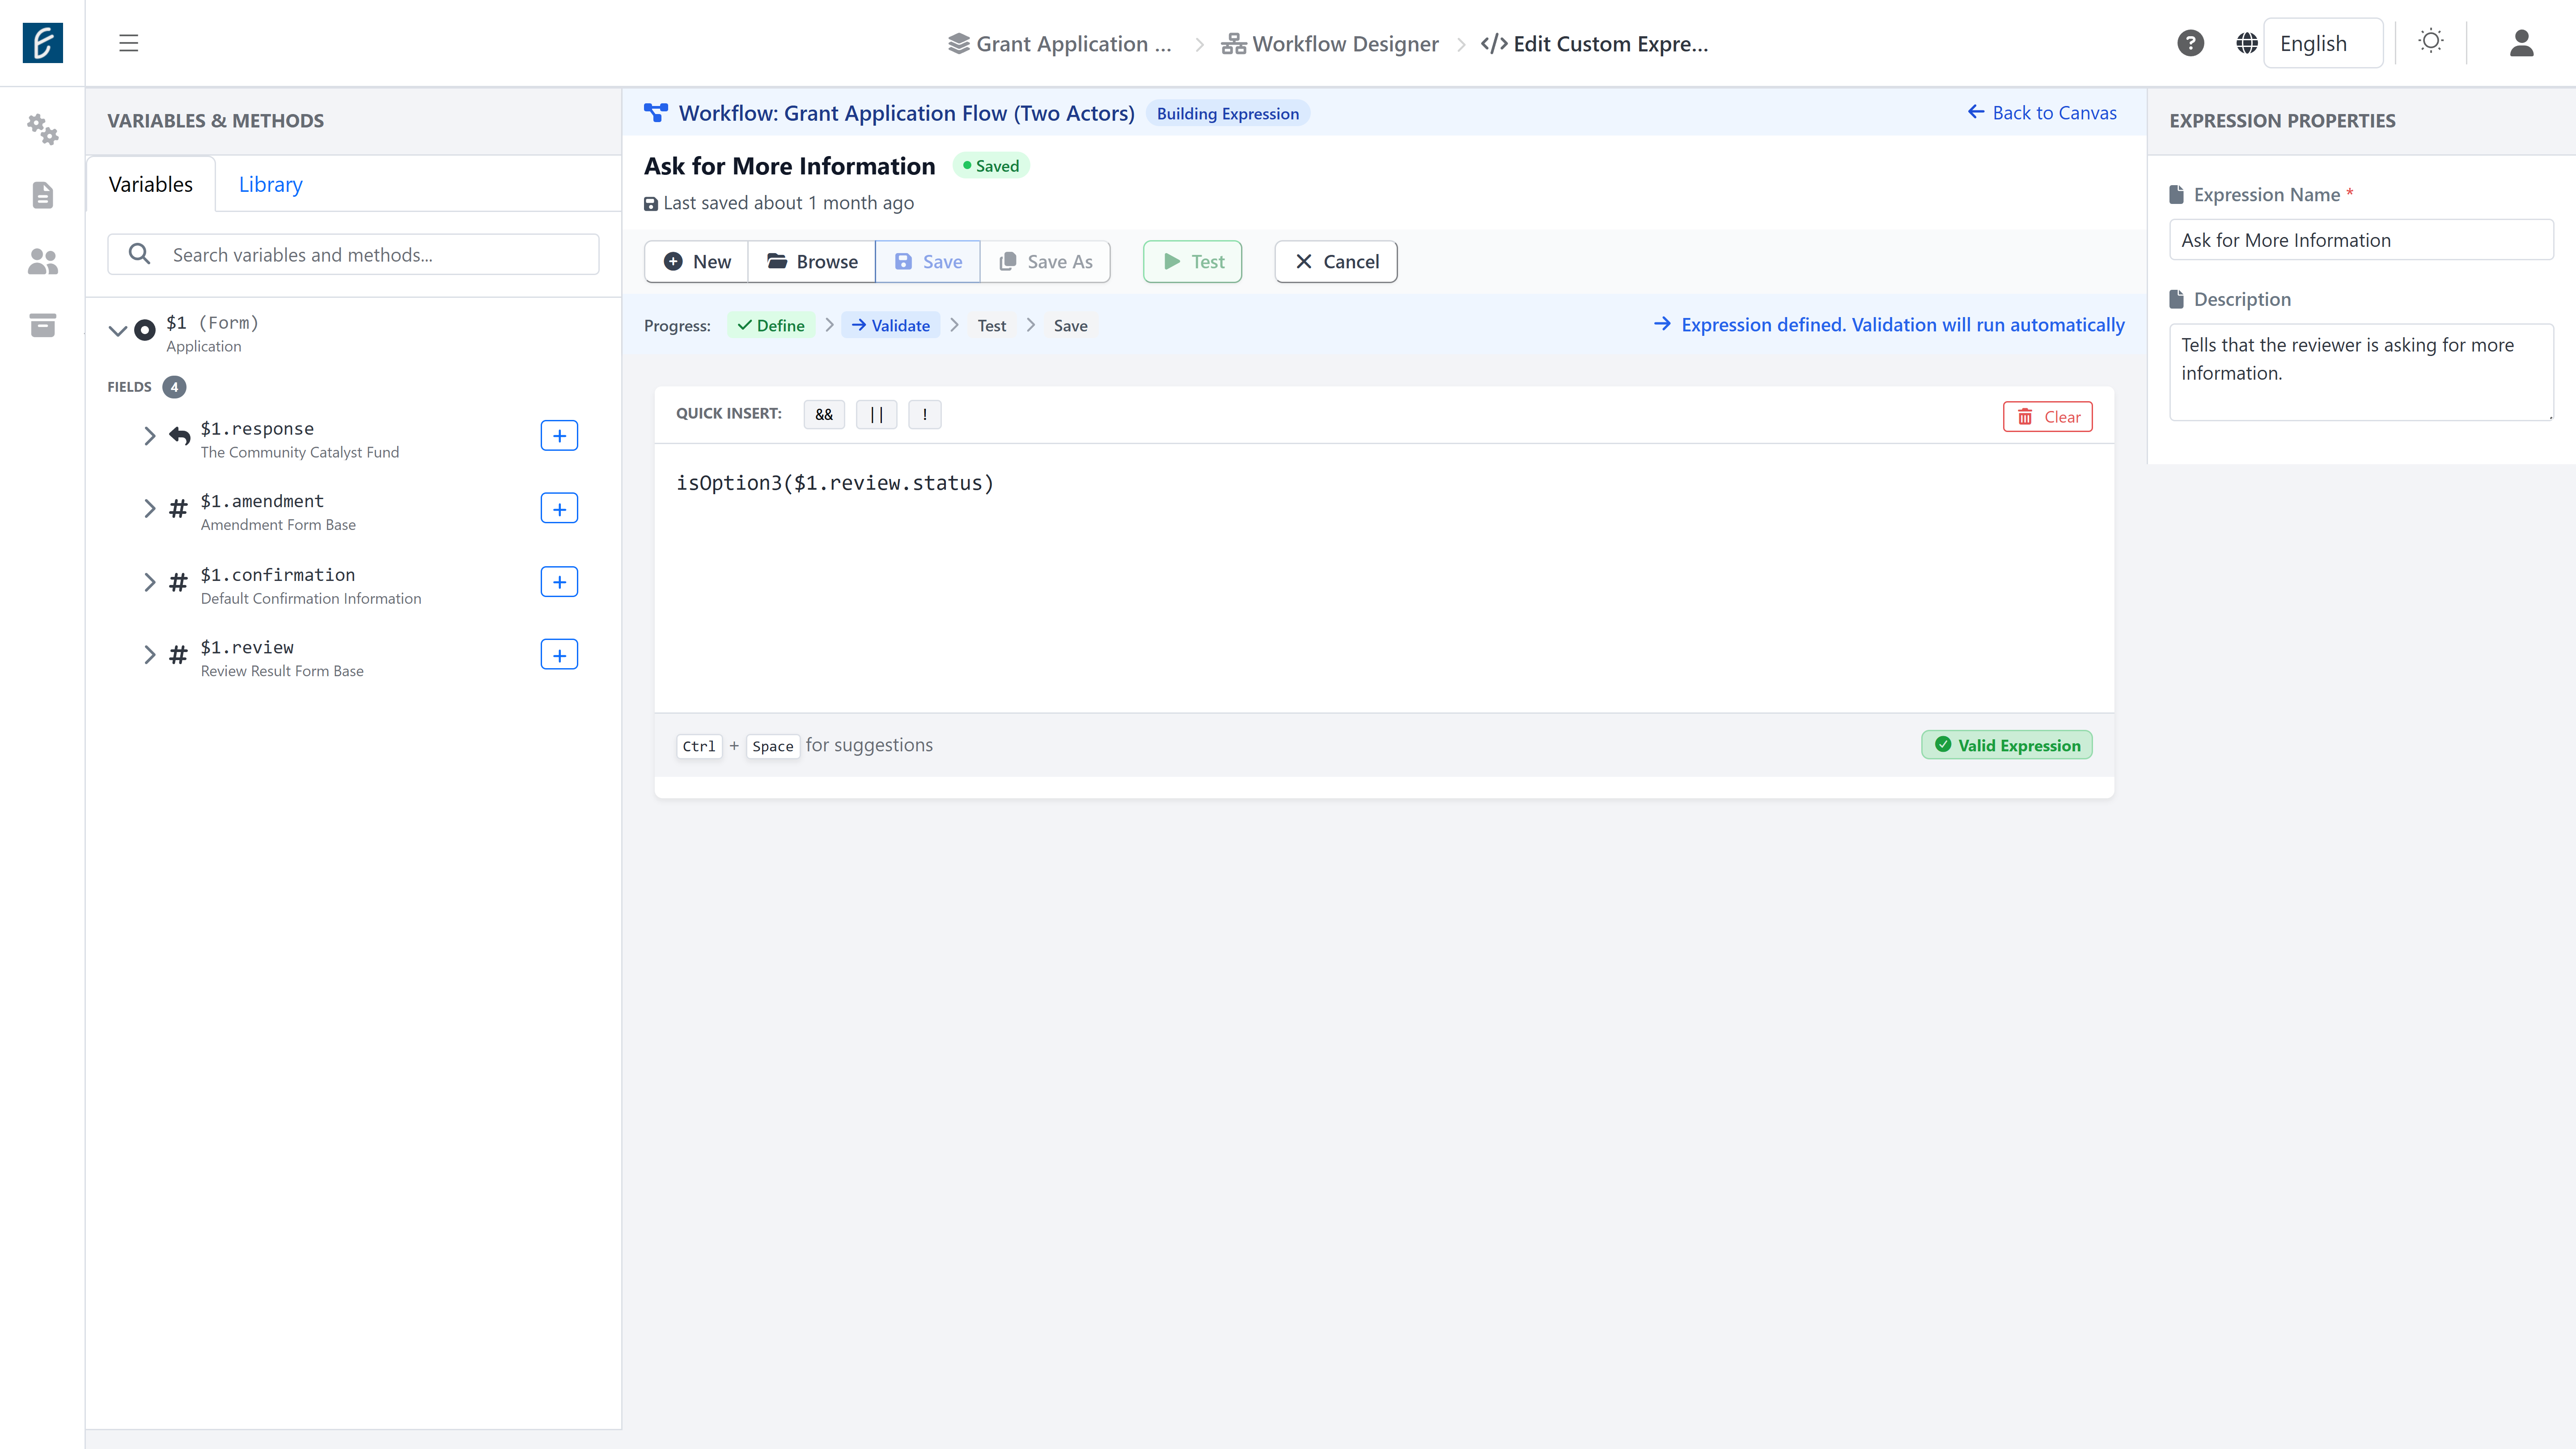Image resolution: width=2576 pixels, height=1449 pixels.
Task: Click the Validate progress step
Action: [x=891, y=325]
